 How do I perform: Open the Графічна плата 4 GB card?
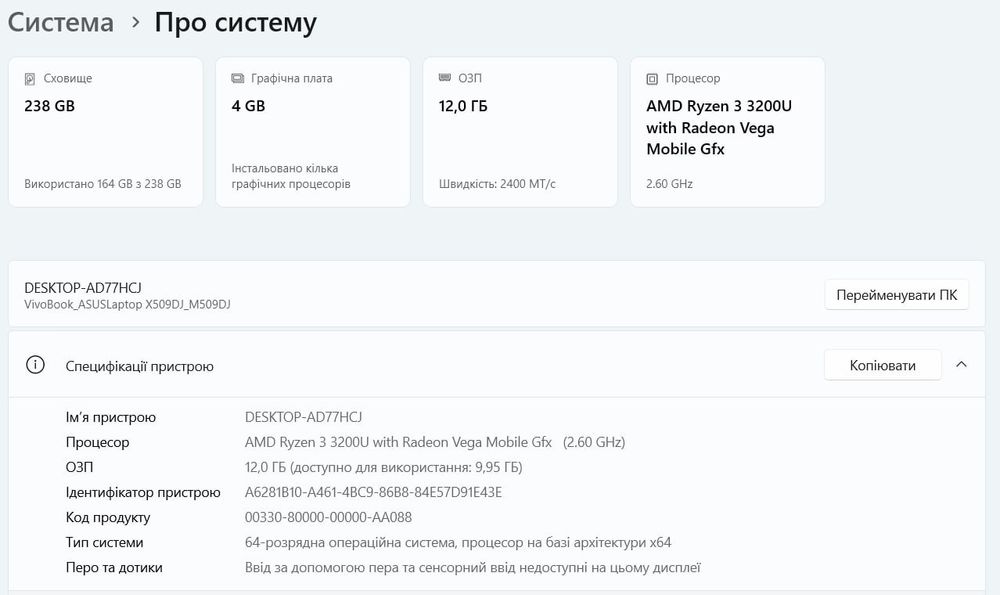(x=312, y=132)
